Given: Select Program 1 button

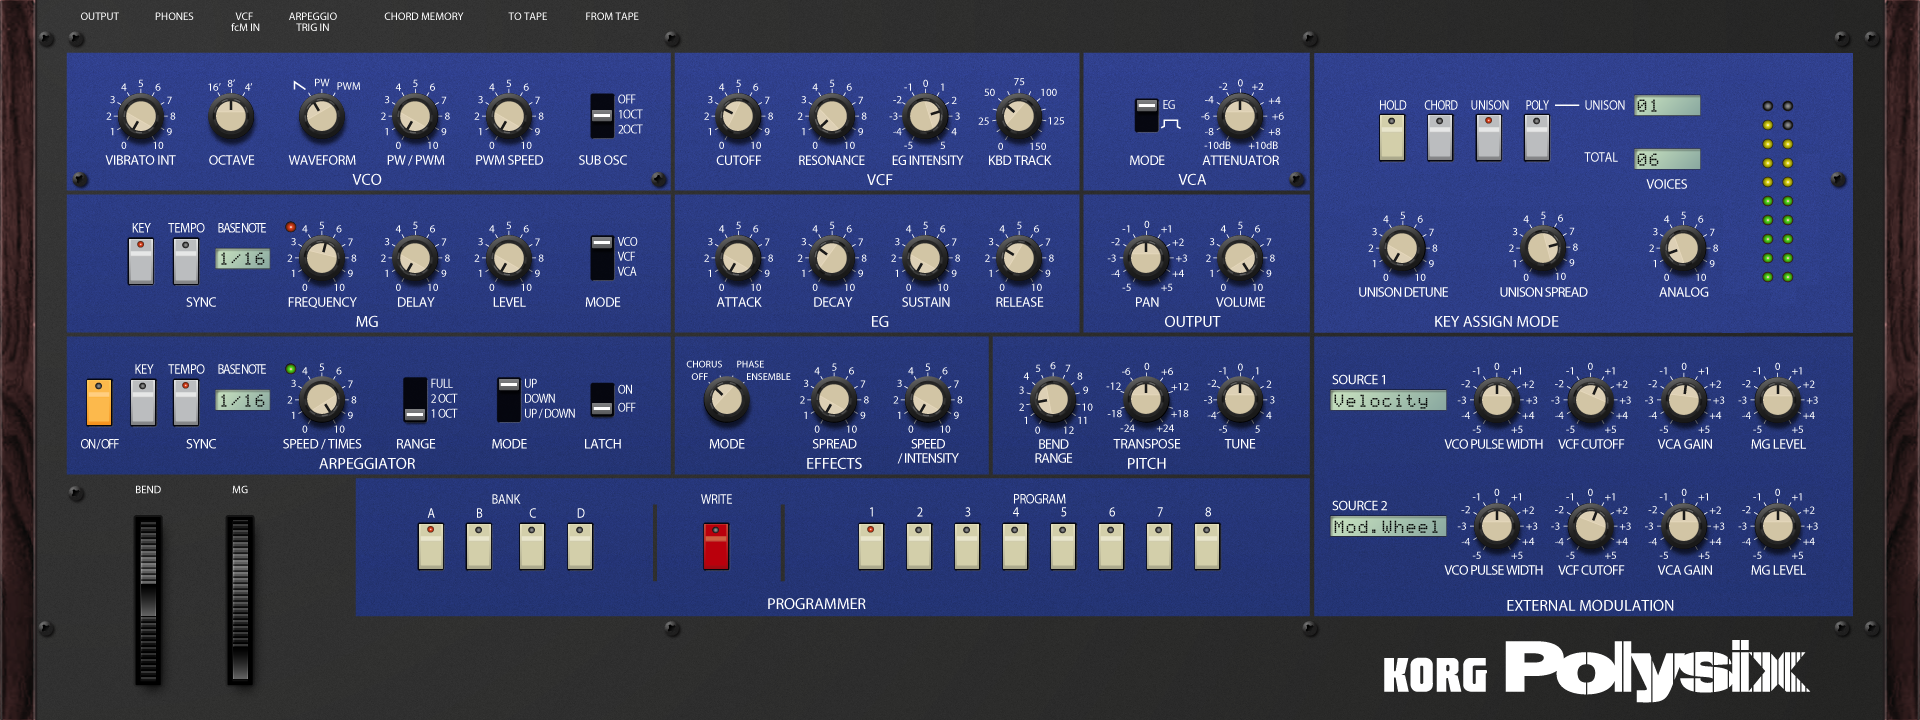Looking at the screenshot, I should [871, 546].
